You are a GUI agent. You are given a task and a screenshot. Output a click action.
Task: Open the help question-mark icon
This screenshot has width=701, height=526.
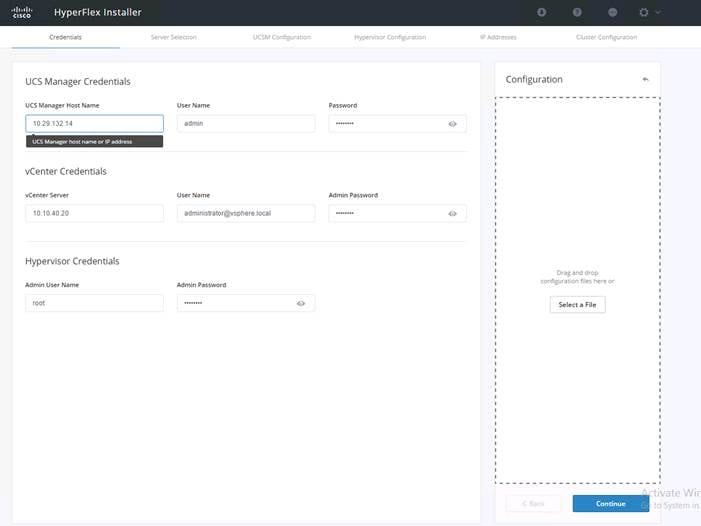point(577,12)
